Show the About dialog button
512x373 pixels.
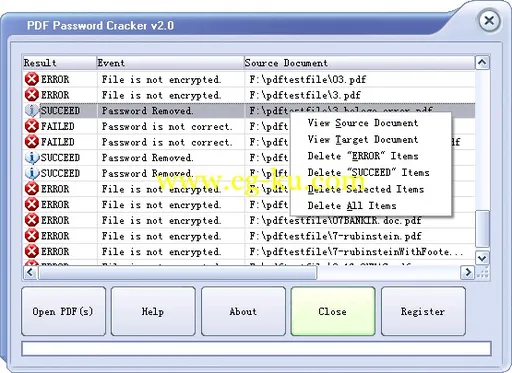[243, 311]
